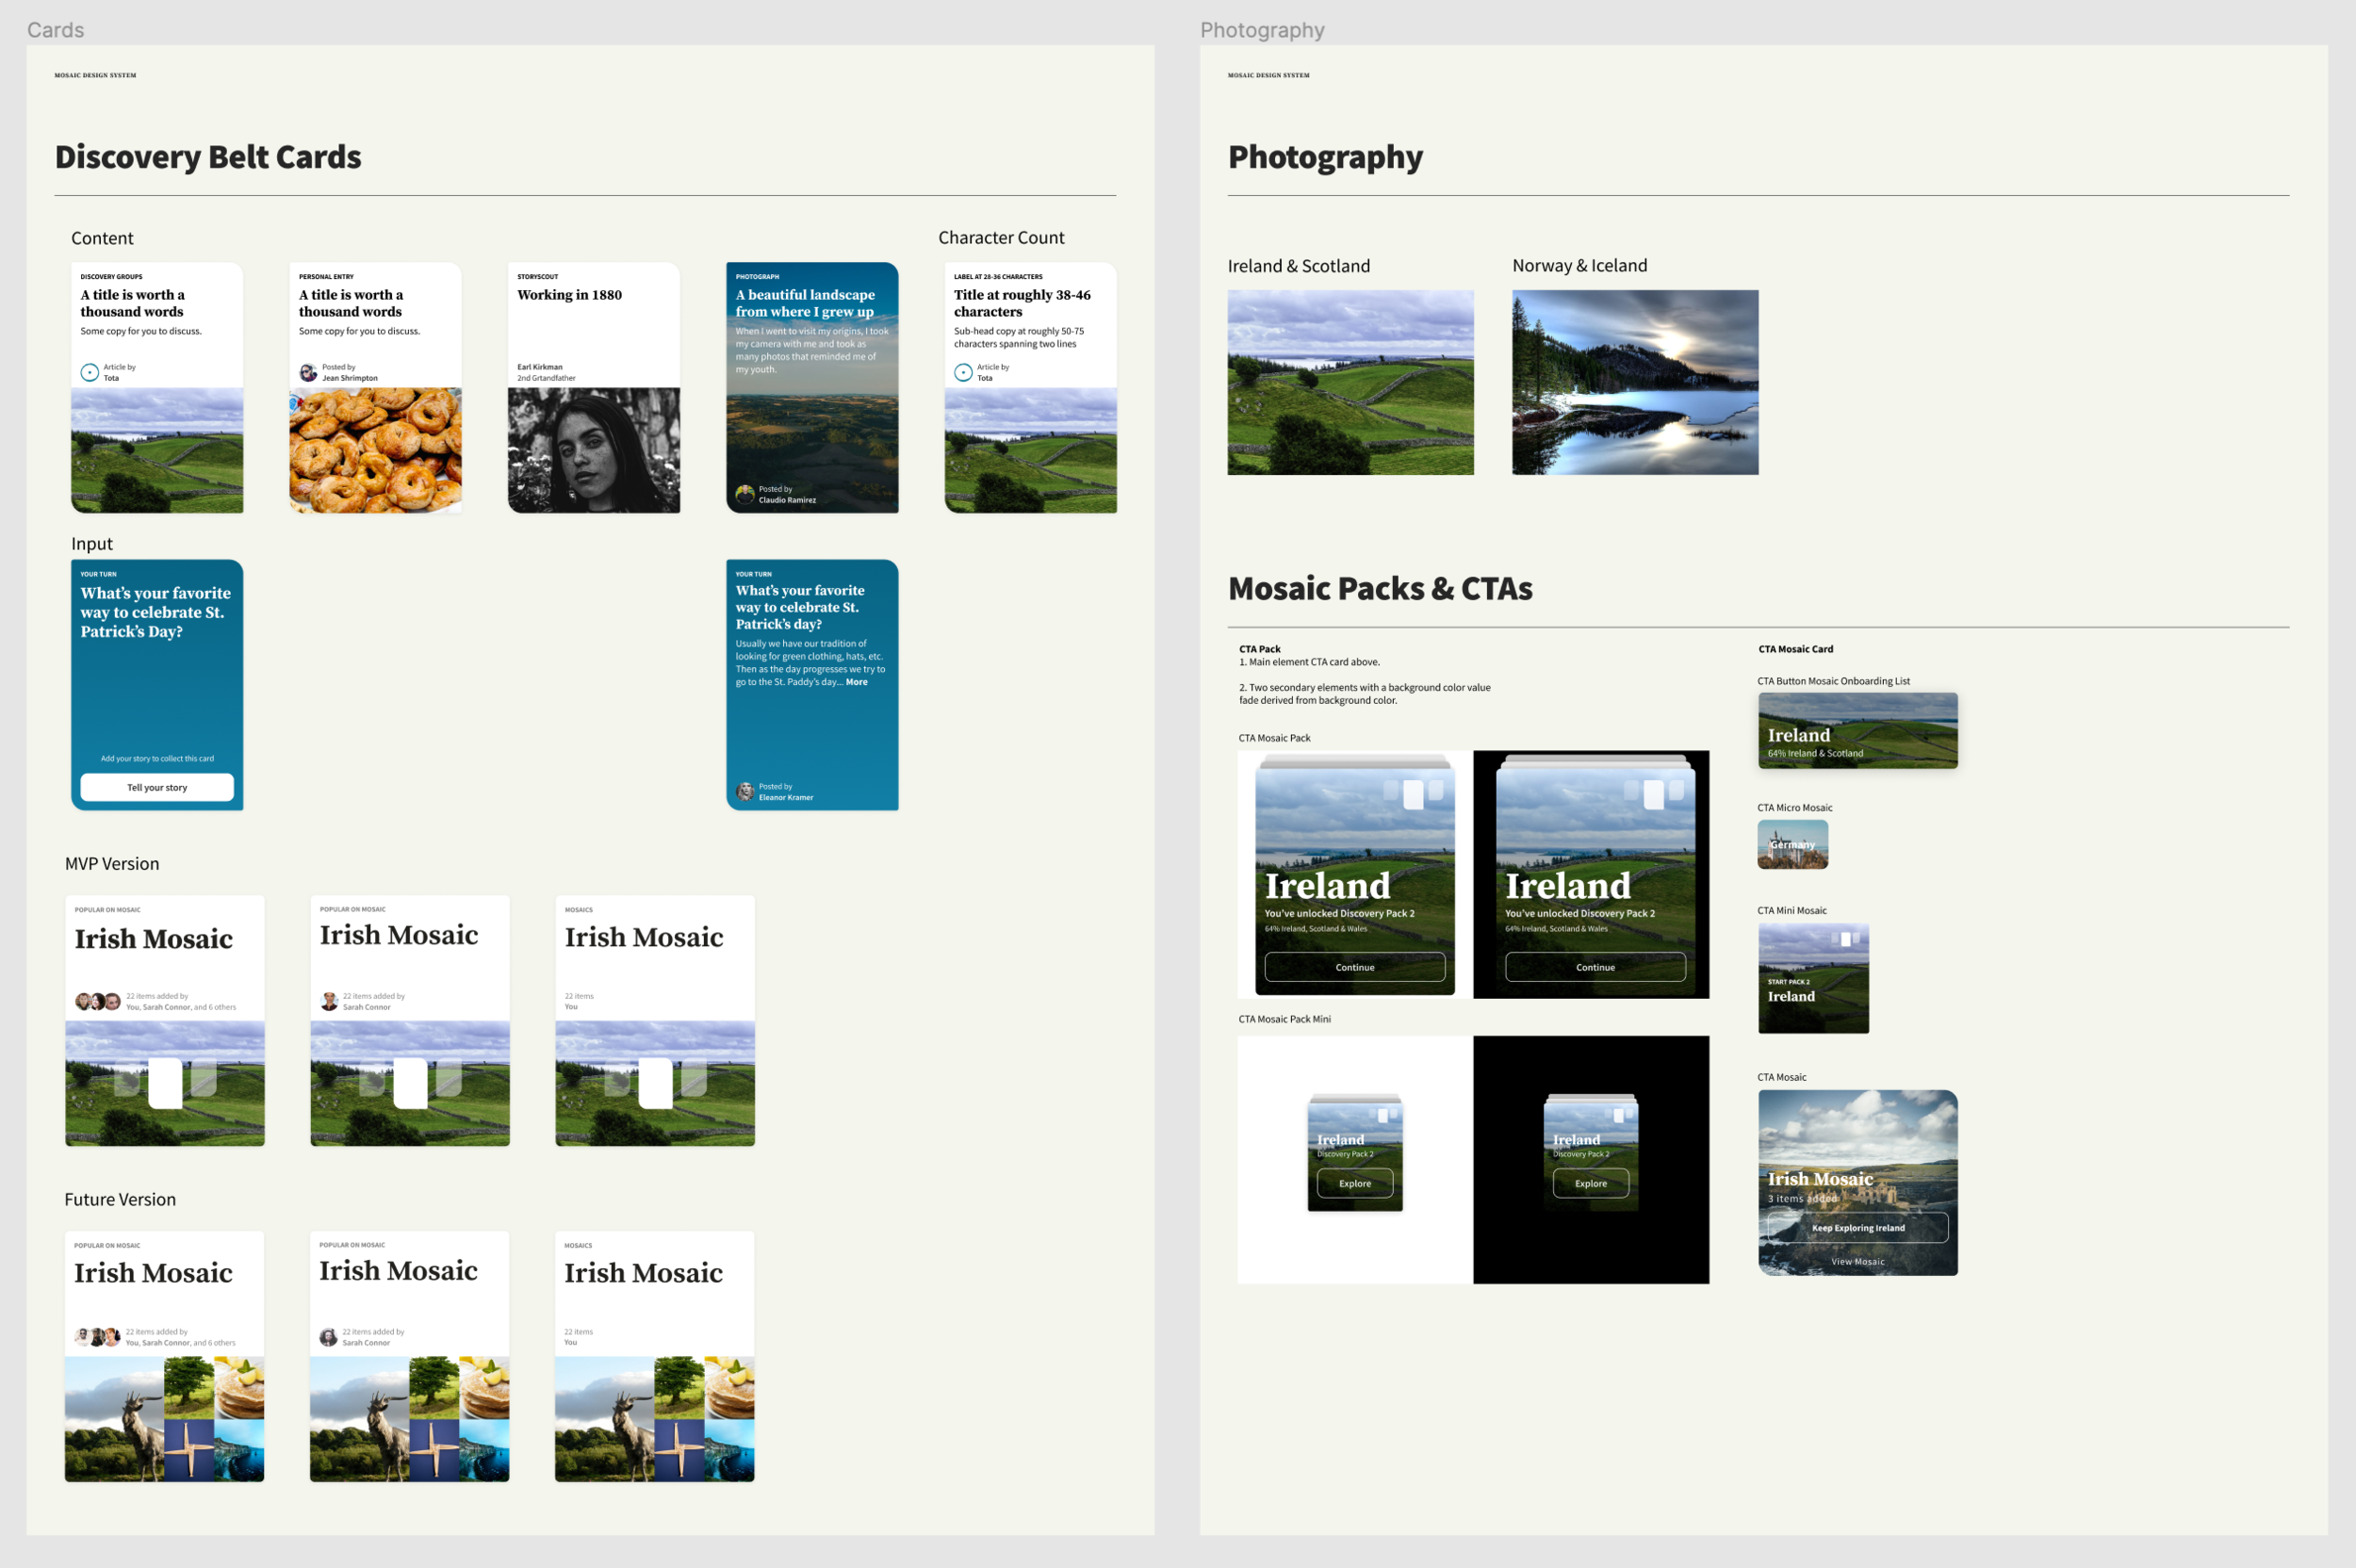The height and width of the screenshot is (1568, 2356).
Task: Click Claudio Ramirez's avatar icon
Action: click(745, 494)
